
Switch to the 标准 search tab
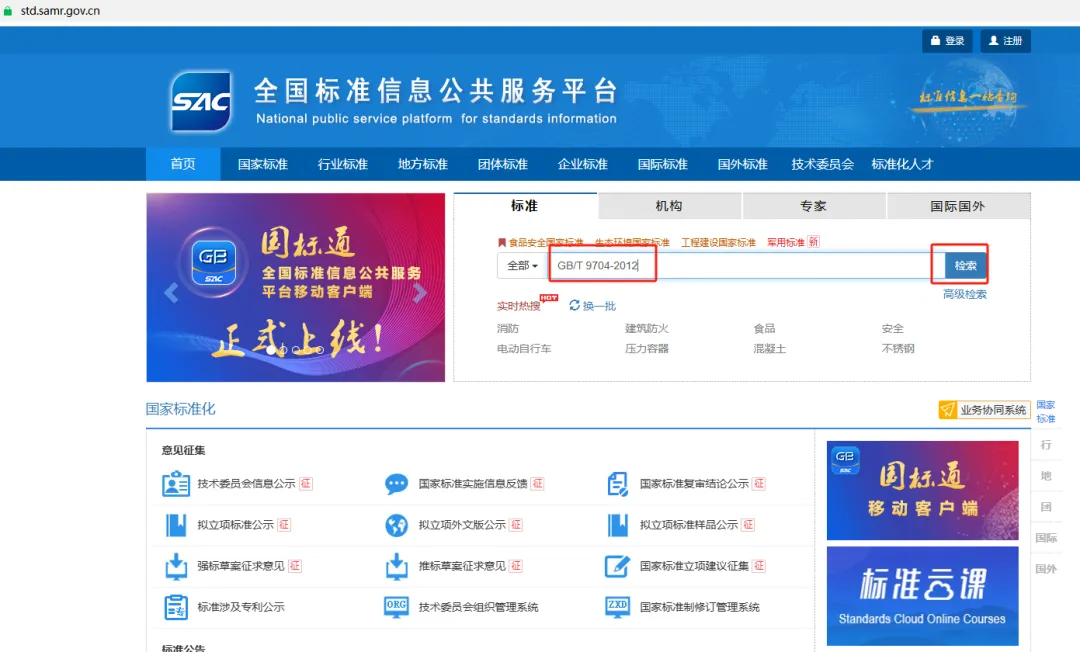tap(525, 206)
